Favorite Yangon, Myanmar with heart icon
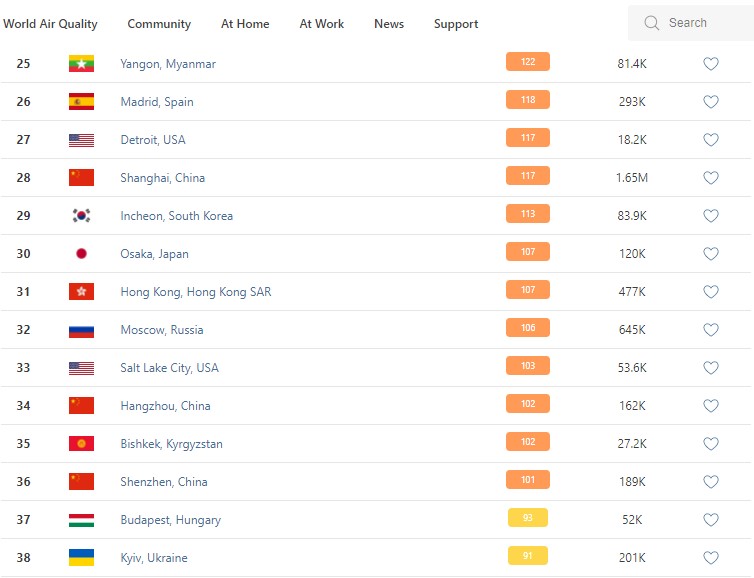The image size is (754, 578). (x=711, y=64)
